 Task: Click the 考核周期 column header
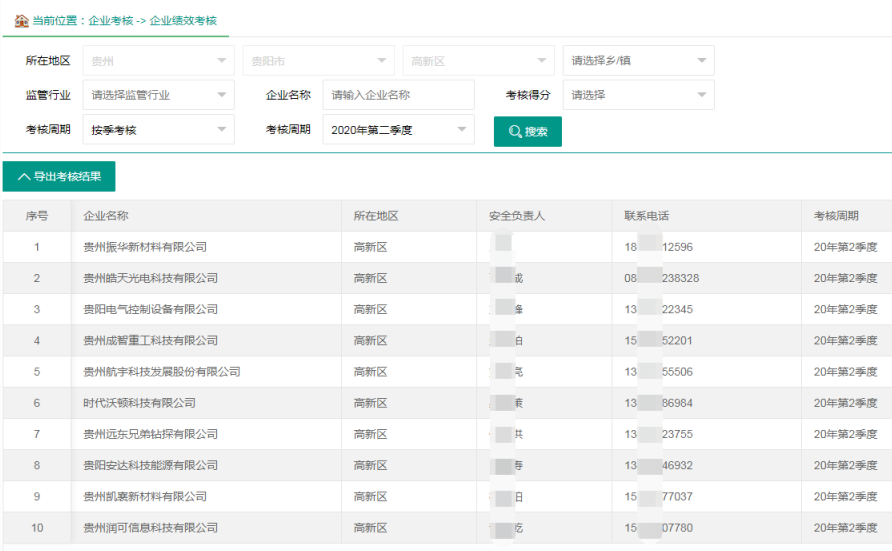[x=836, y=216]
